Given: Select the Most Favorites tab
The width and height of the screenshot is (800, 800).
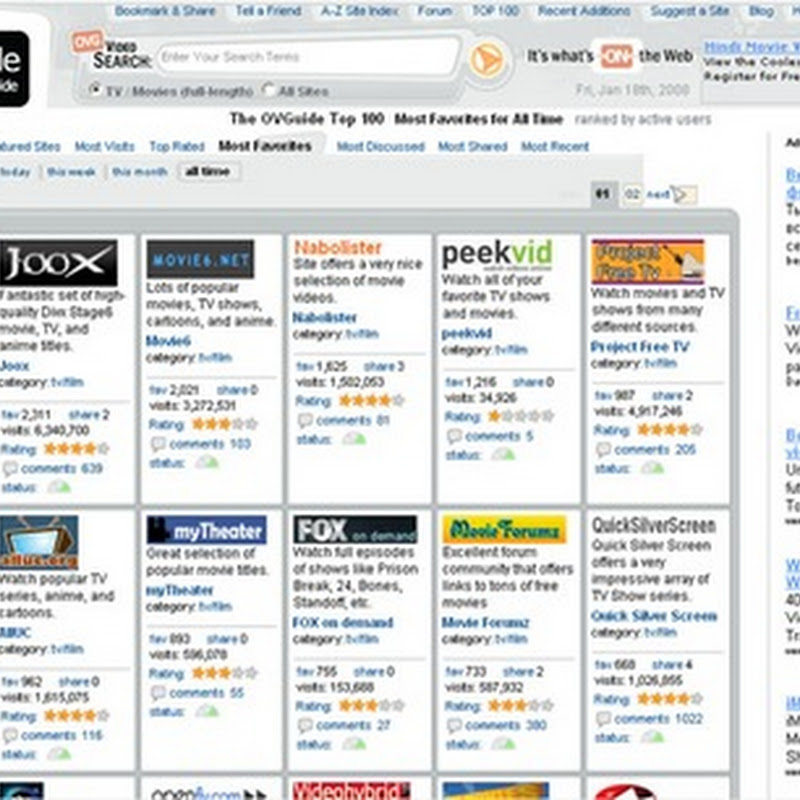Looking at the screenshot, I should tap(265, 146).
